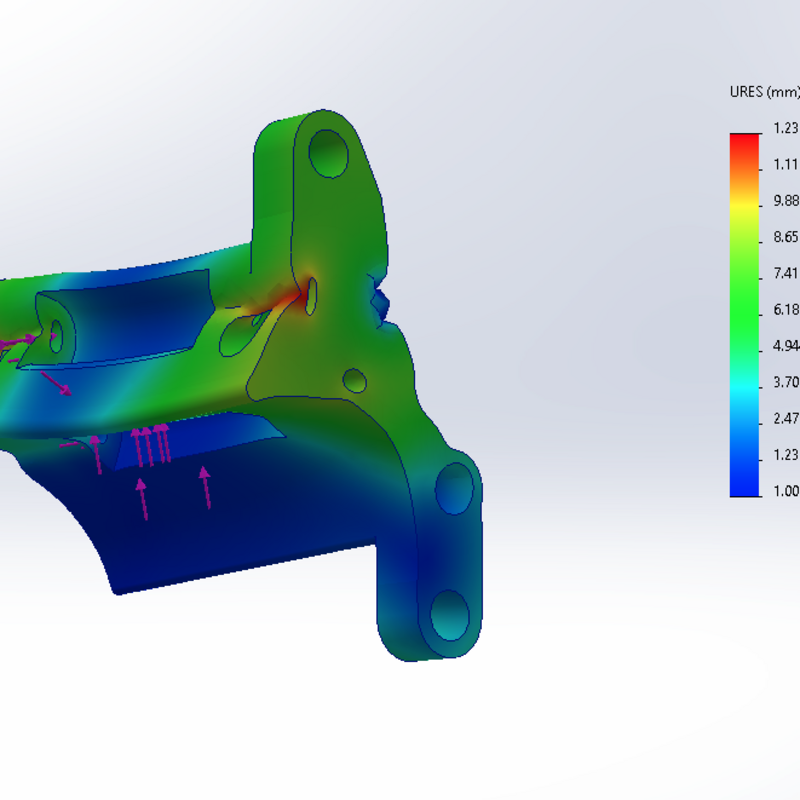Click the 9.88 legend value

pos(785,201)
